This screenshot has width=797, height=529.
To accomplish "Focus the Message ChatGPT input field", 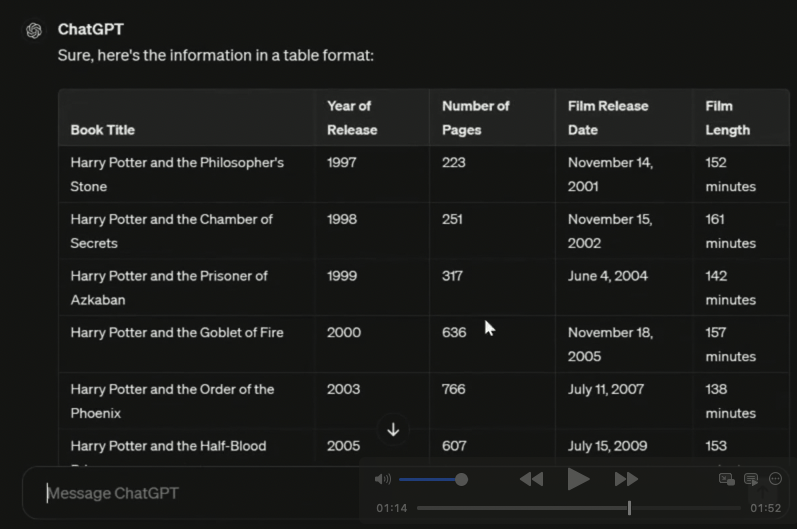I will (x=191, y=493).
